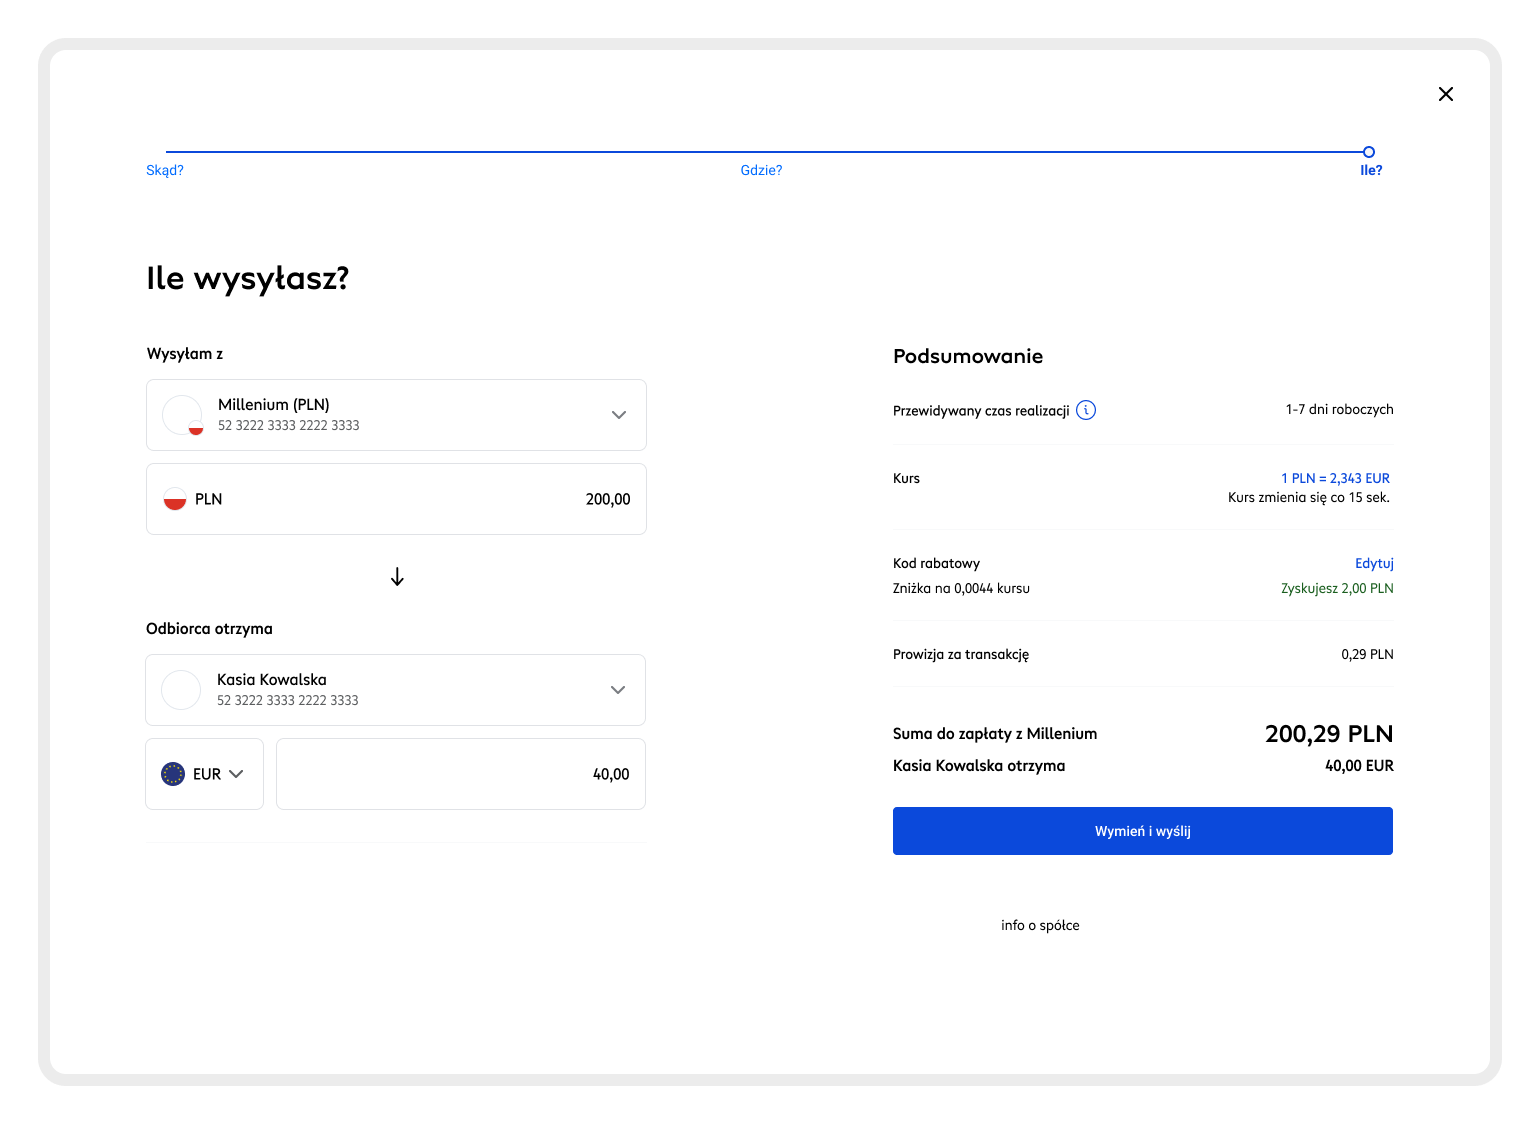Click the EU flag icon in currency selector

(173, 774)
